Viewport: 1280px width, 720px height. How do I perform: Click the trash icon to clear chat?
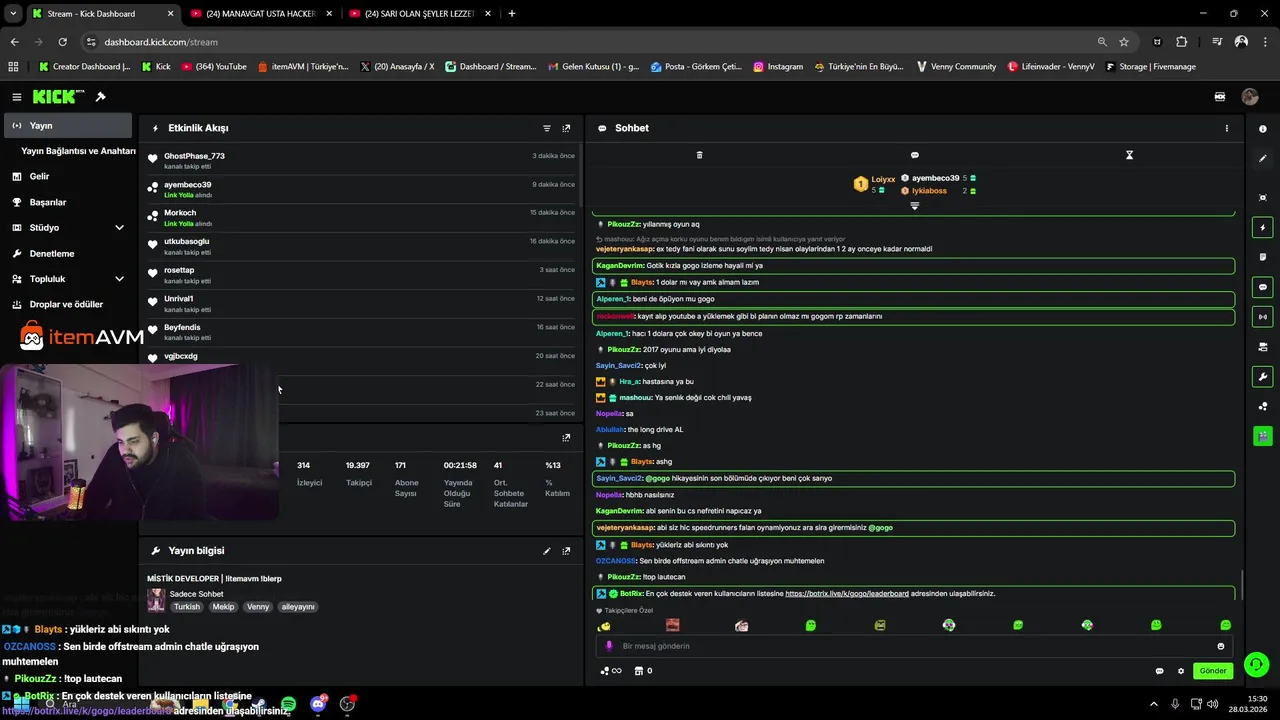[699, 155]
